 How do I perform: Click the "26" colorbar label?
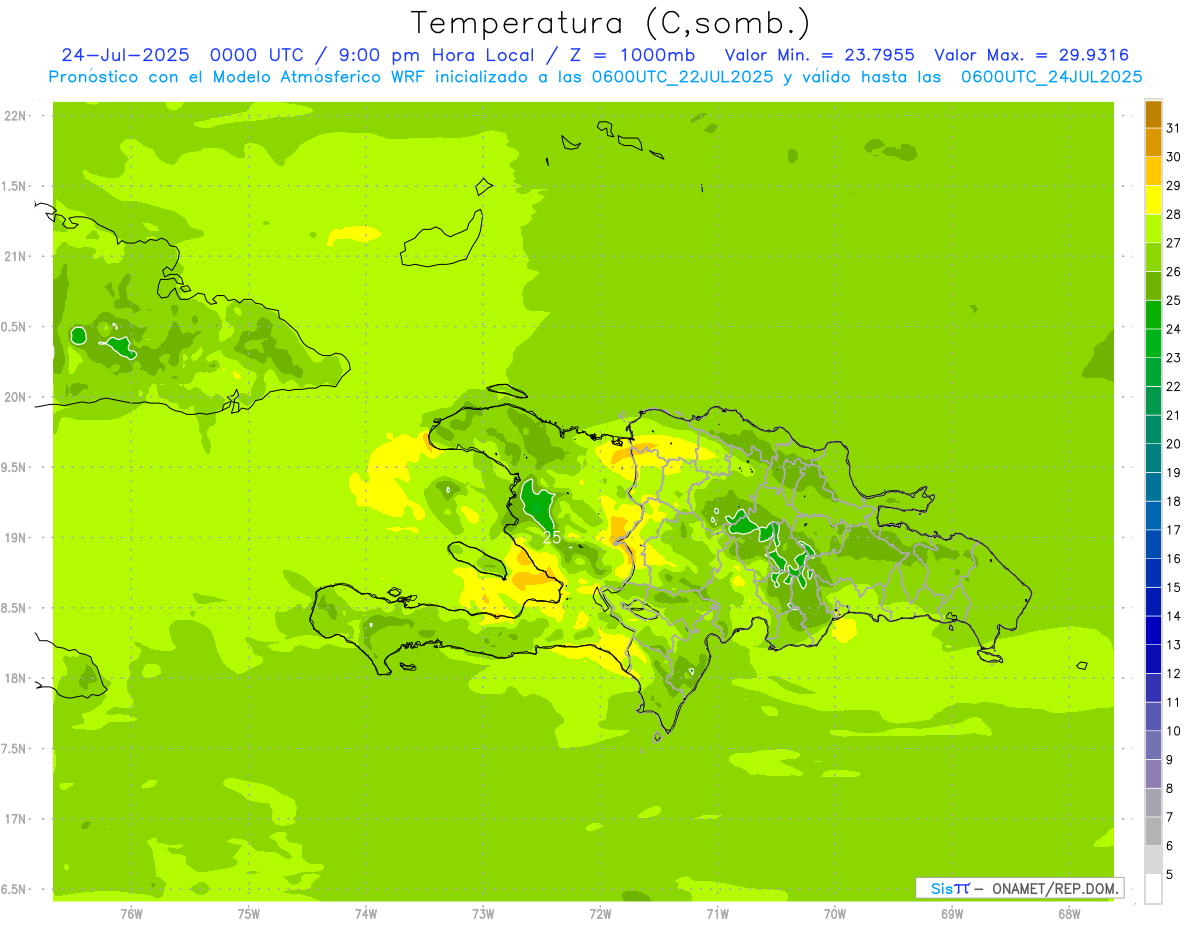click(x=1173, y=272)
